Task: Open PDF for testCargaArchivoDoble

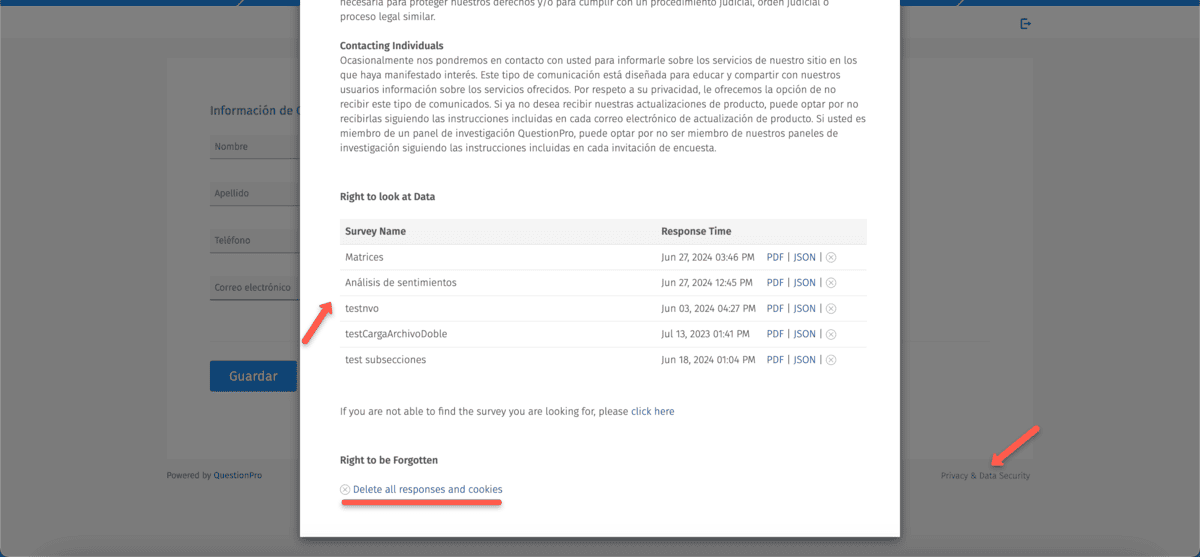Action: 775,334
